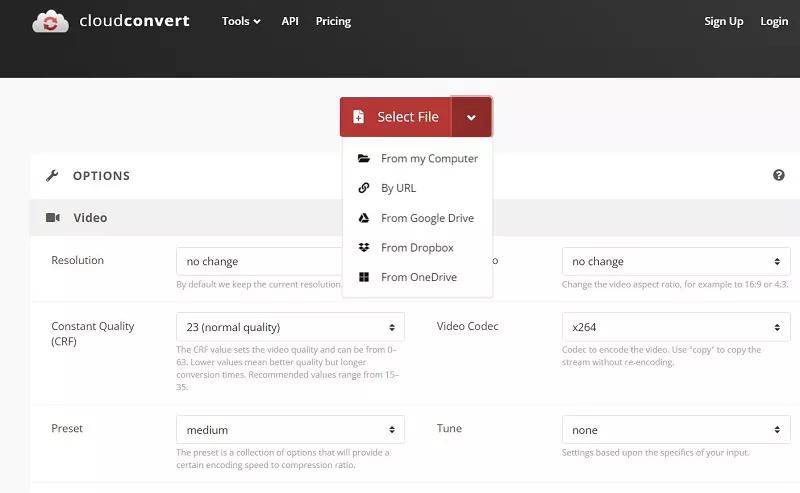Expand the Tune none dropdown
The width and height of the screenshot is (800, 493).
click(676, 430)
